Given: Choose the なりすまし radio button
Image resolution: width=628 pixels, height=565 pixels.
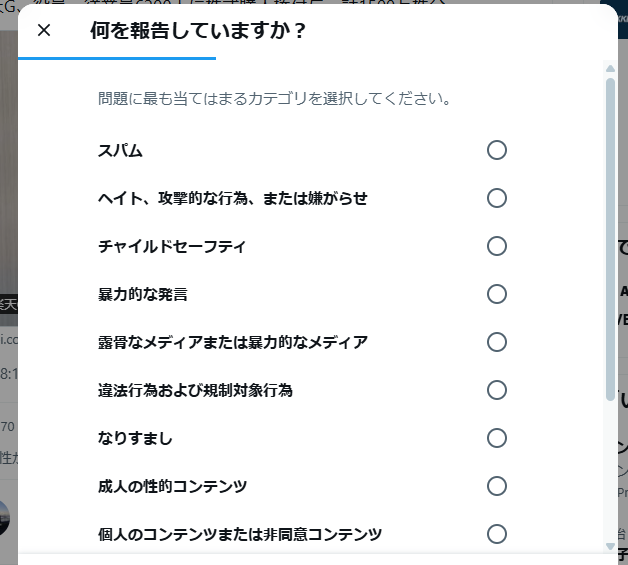Looking at the screenshot, I should click(x=497, y=438).
